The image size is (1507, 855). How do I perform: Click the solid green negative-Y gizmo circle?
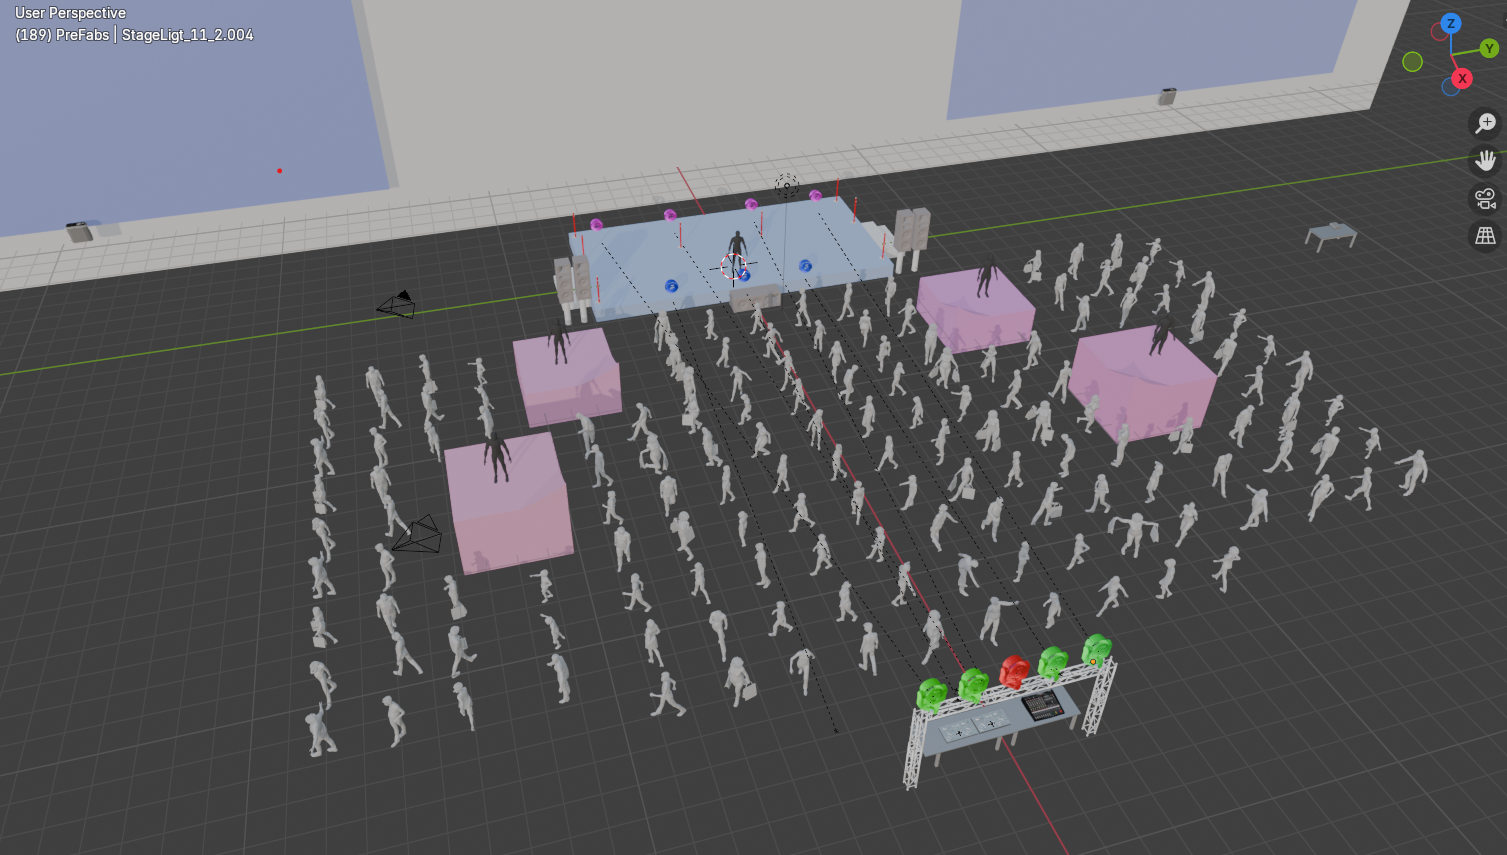pyautogui.click(x=1412, y=62)
